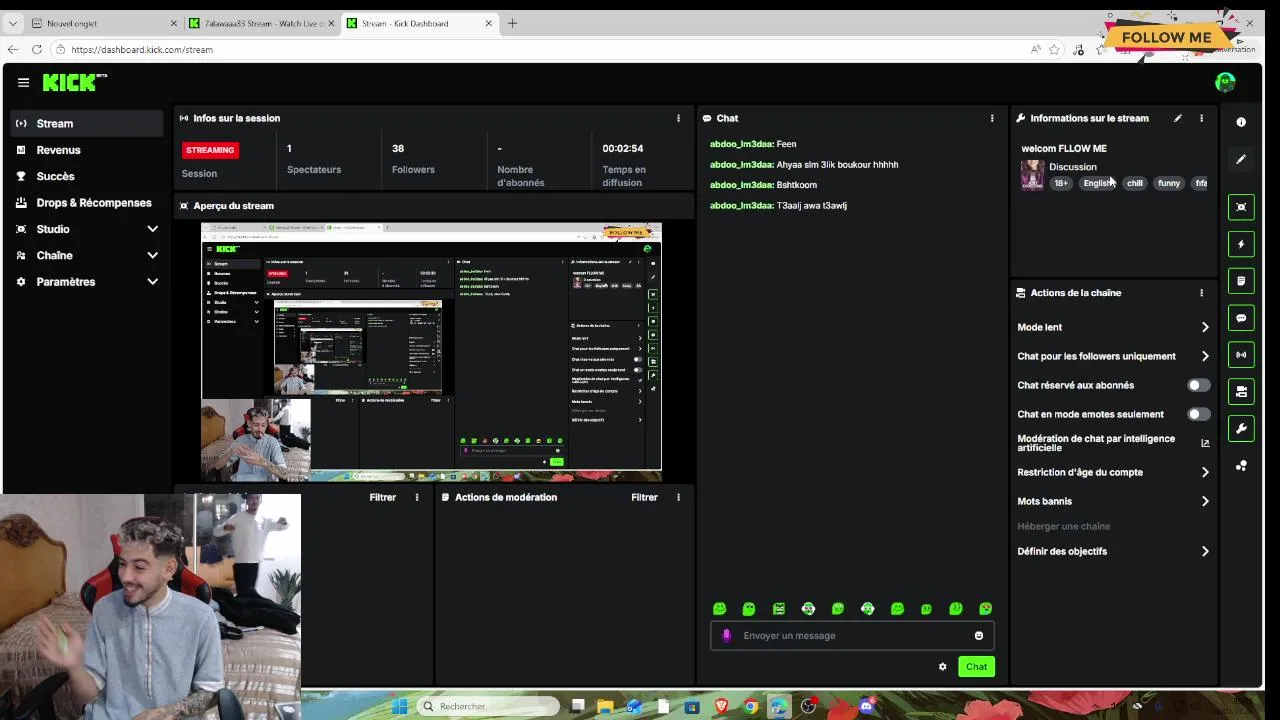The width and height of the screenshot is (1280, 720).
Task: Open the AI moderation external link icon
Action: click(x=1205, y=443)
